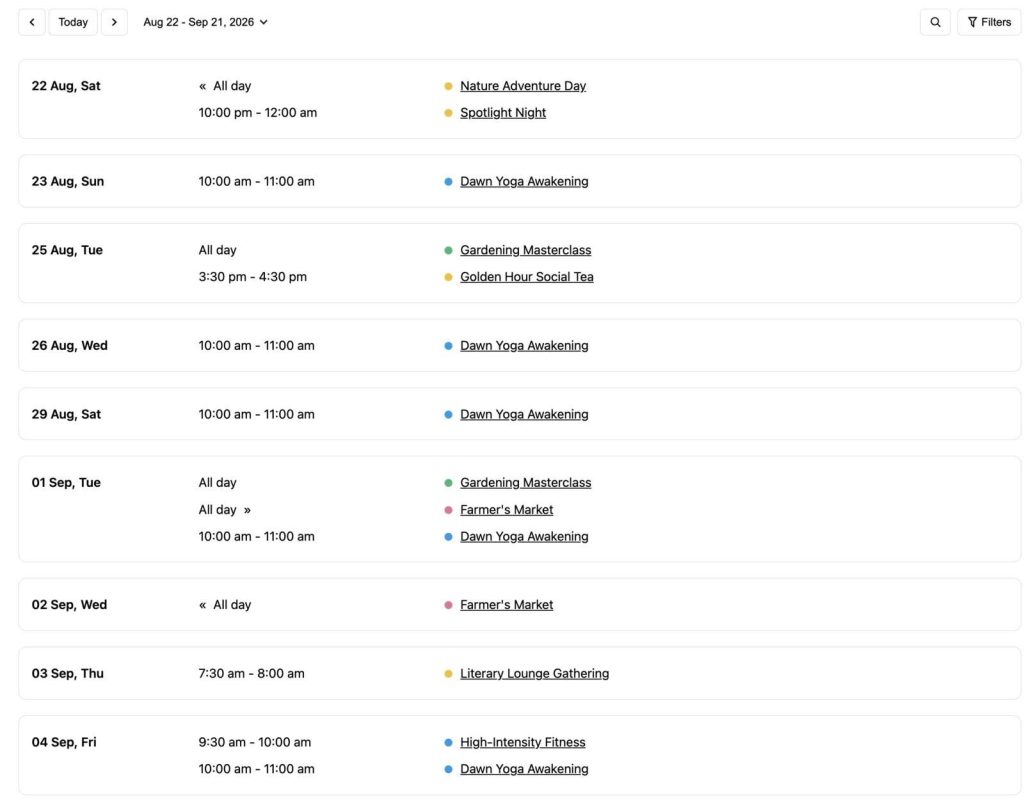Open Dawn Yoga Awakening on 04 Sep
This screenshot has width=1024, height=803.
[524, 769]
